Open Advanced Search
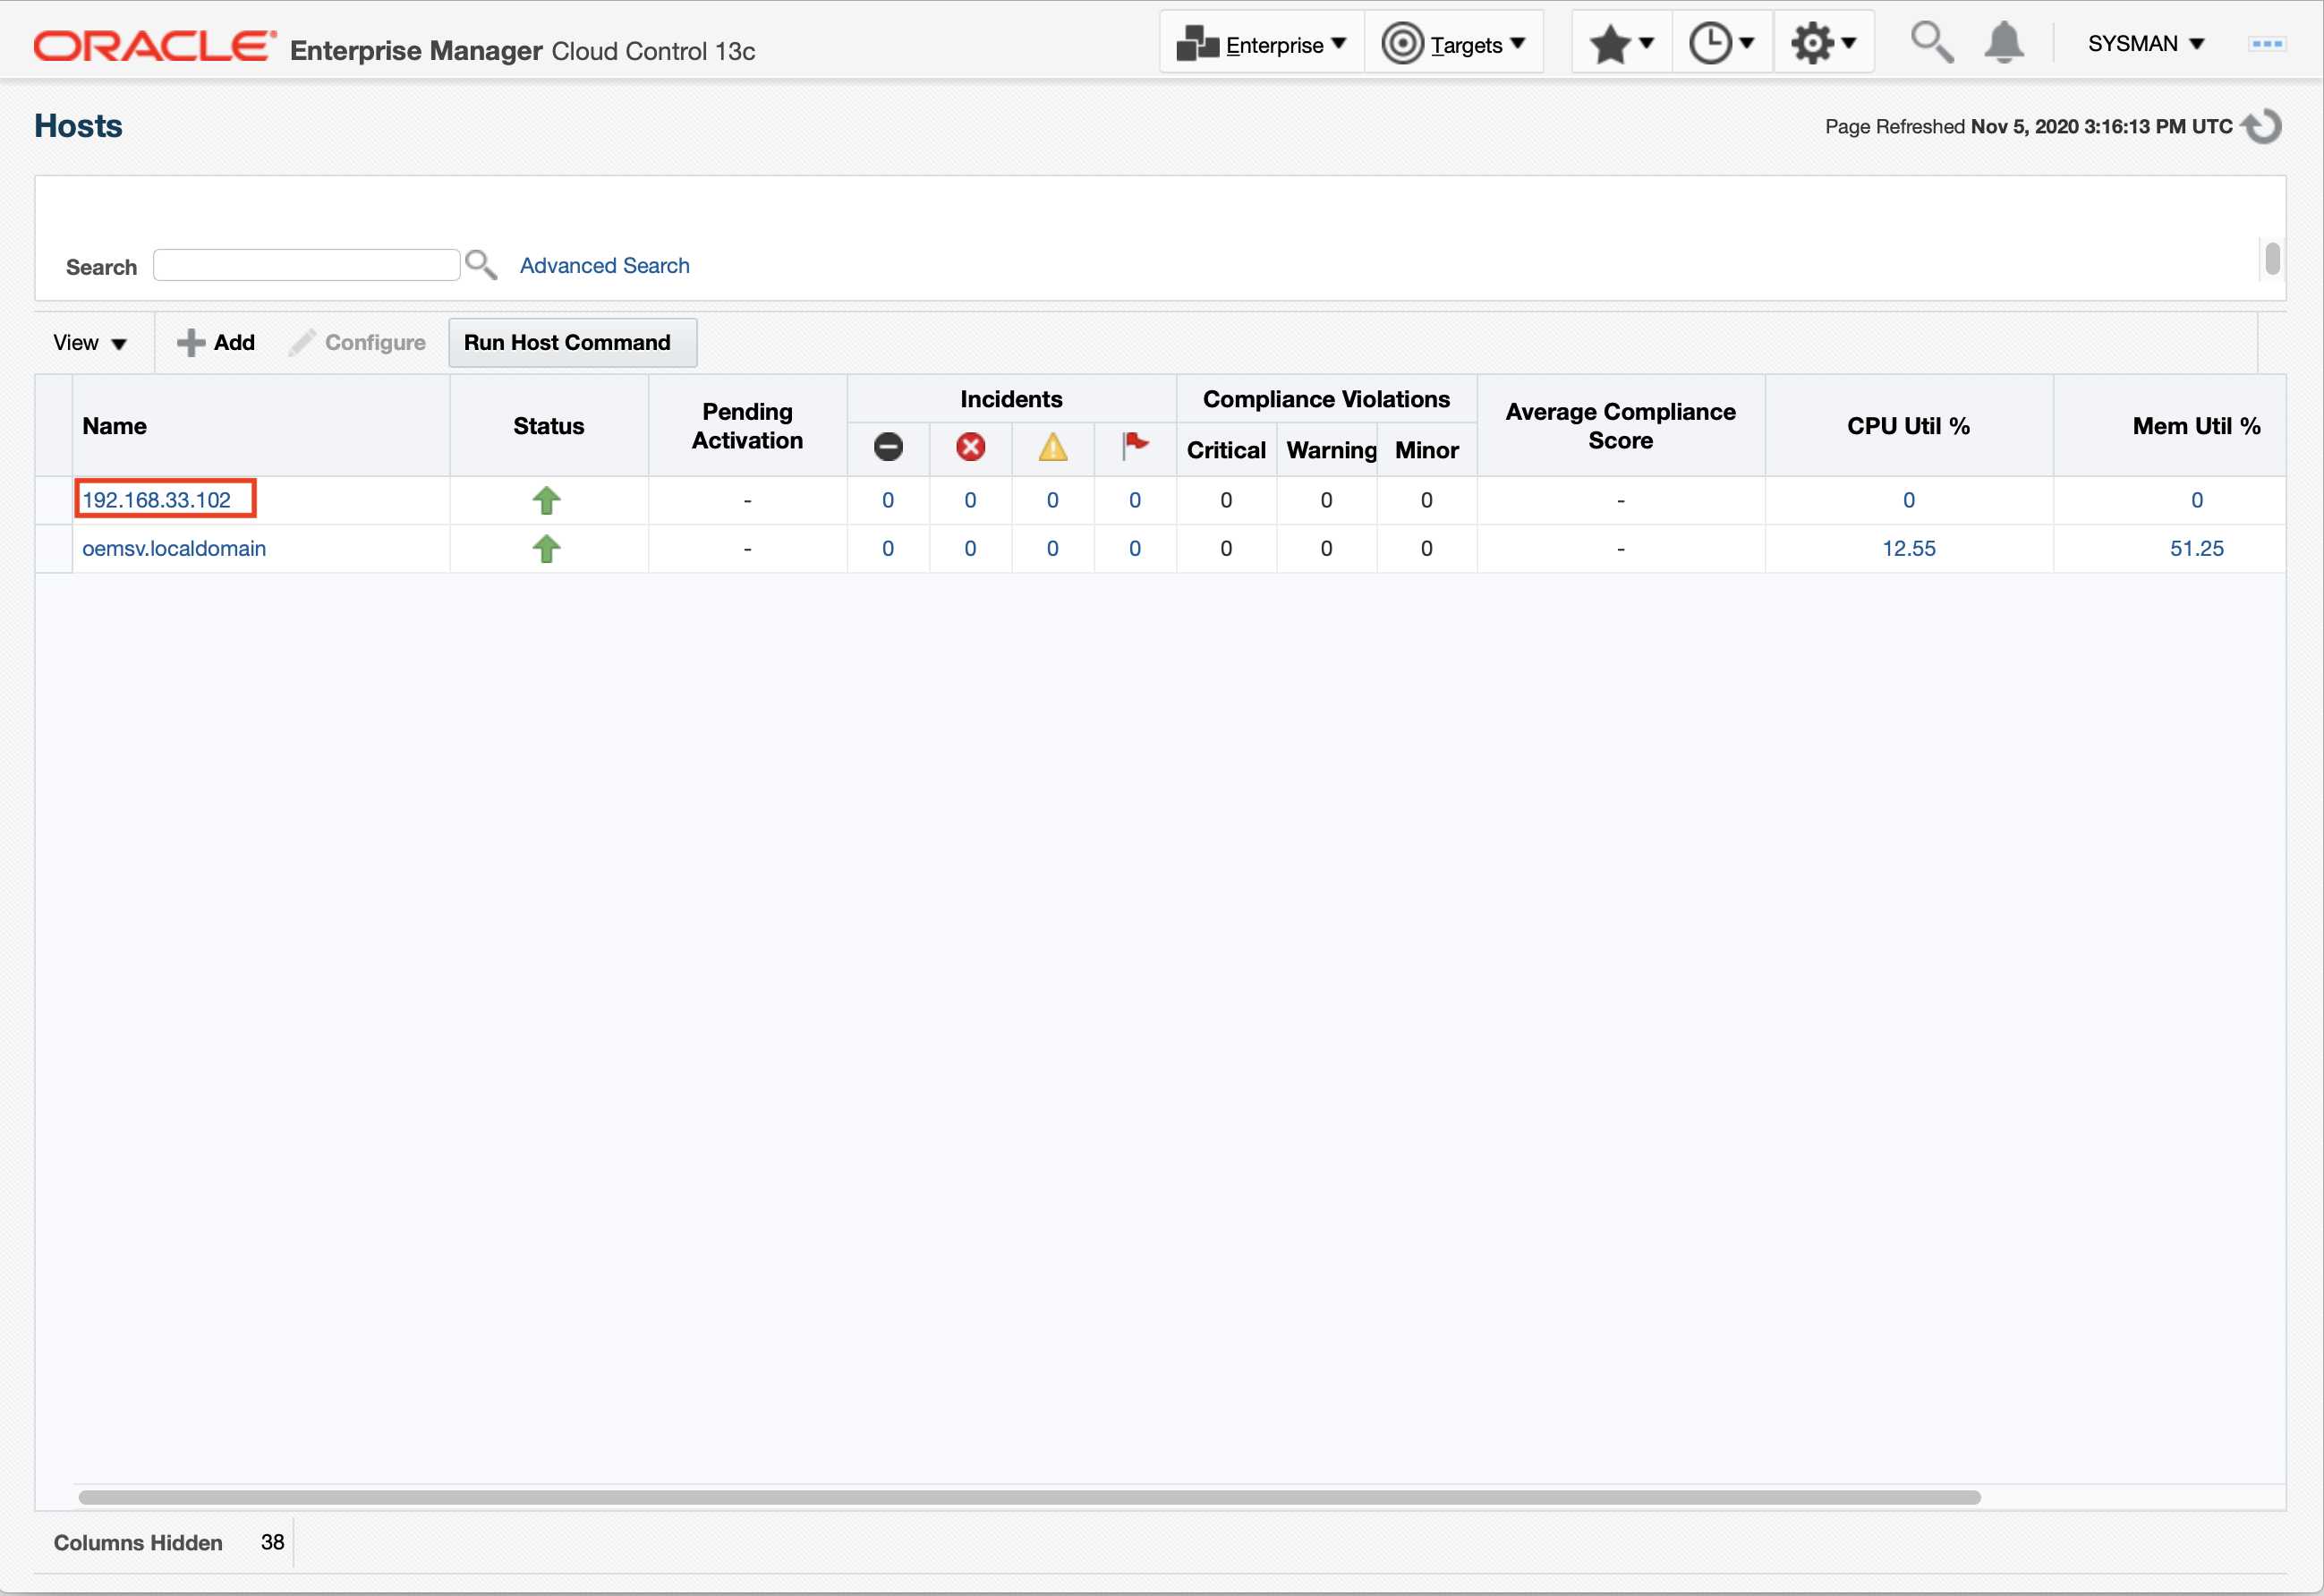 tap(604, 265)
